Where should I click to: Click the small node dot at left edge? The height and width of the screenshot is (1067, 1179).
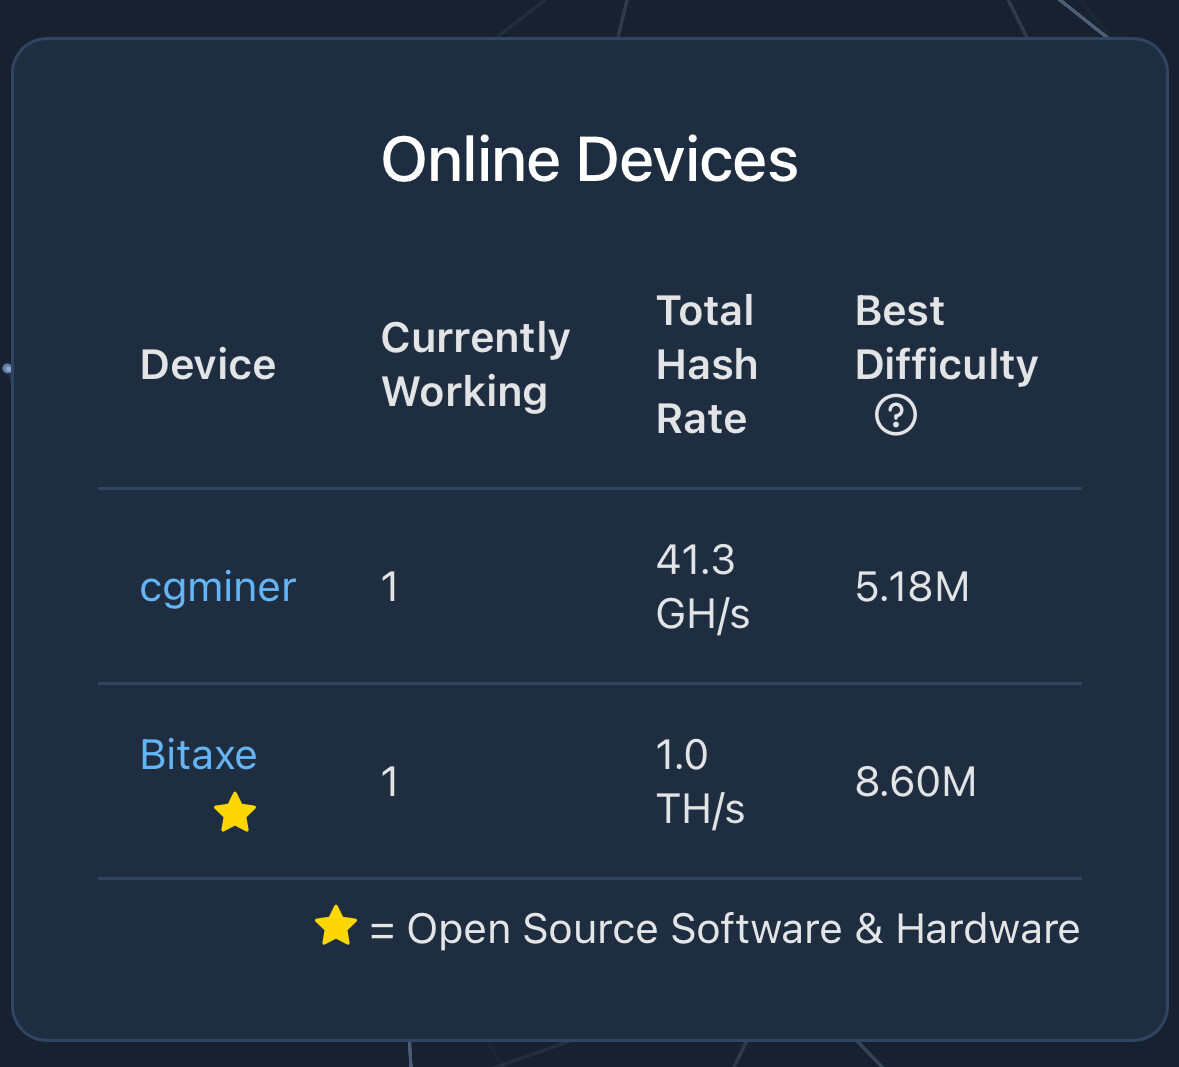point(7,369)
